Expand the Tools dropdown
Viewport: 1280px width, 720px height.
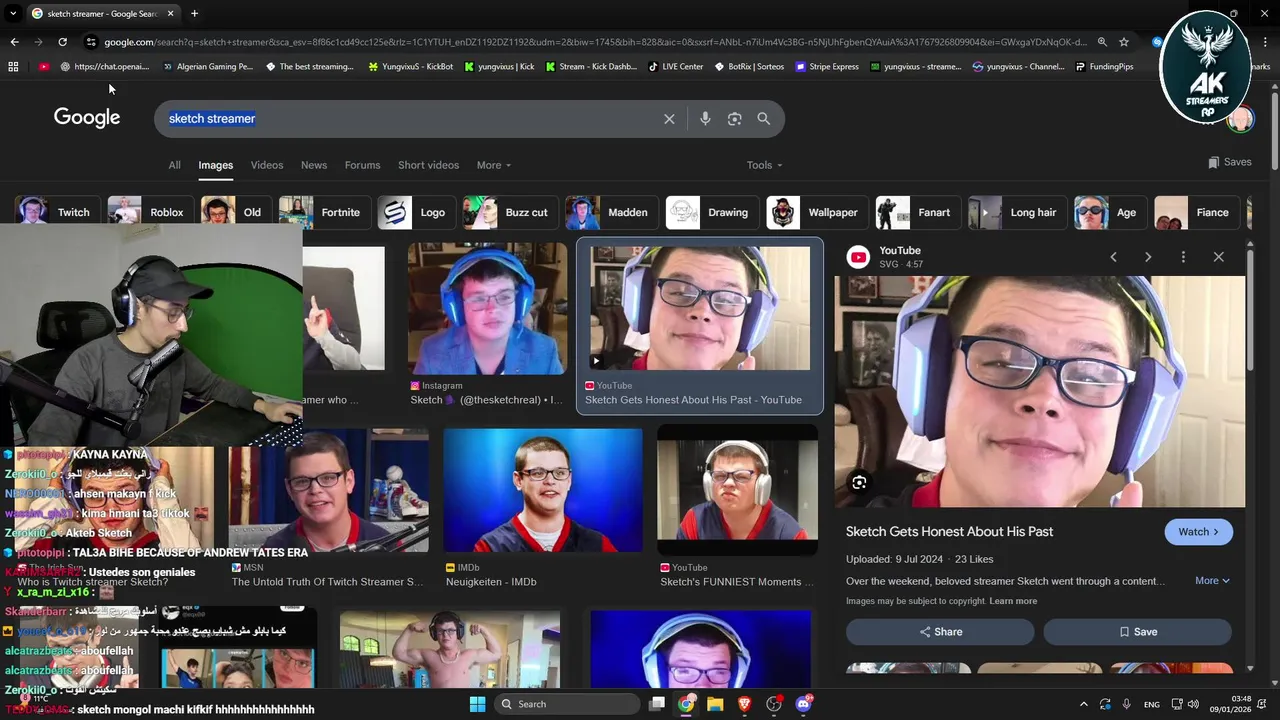pyautogui.click(x=764, y=165)
